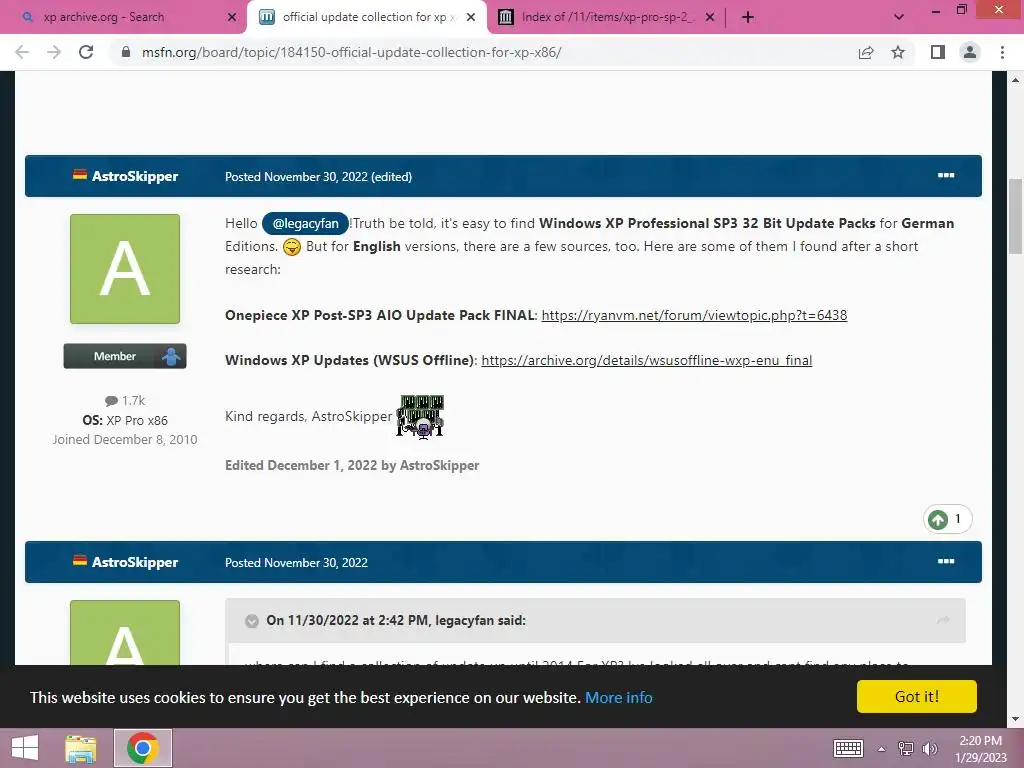Screen dimensions: 1024x768
Task: Click Got it! on the cookie banner
Action: (916, 696)
